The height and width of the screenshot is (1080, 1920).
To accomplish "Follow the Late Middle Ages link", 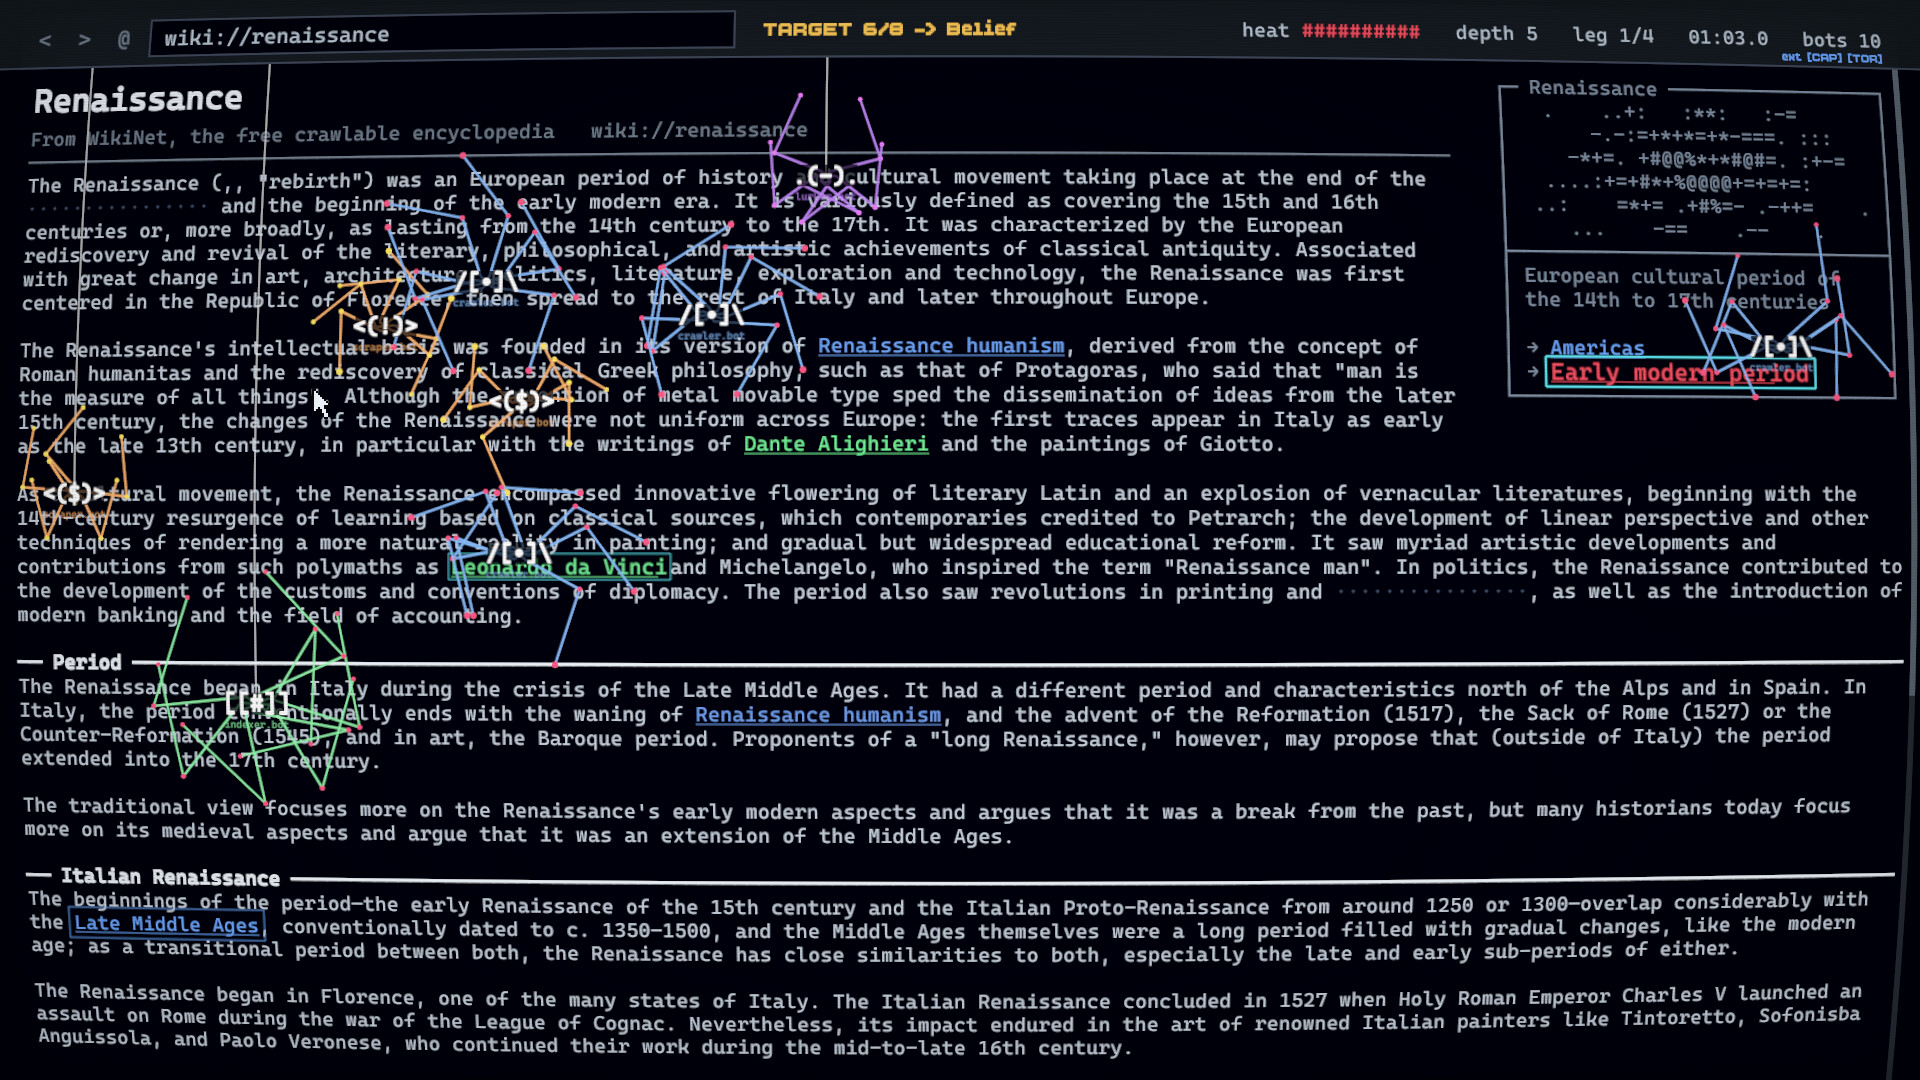I will pos(167,924).
